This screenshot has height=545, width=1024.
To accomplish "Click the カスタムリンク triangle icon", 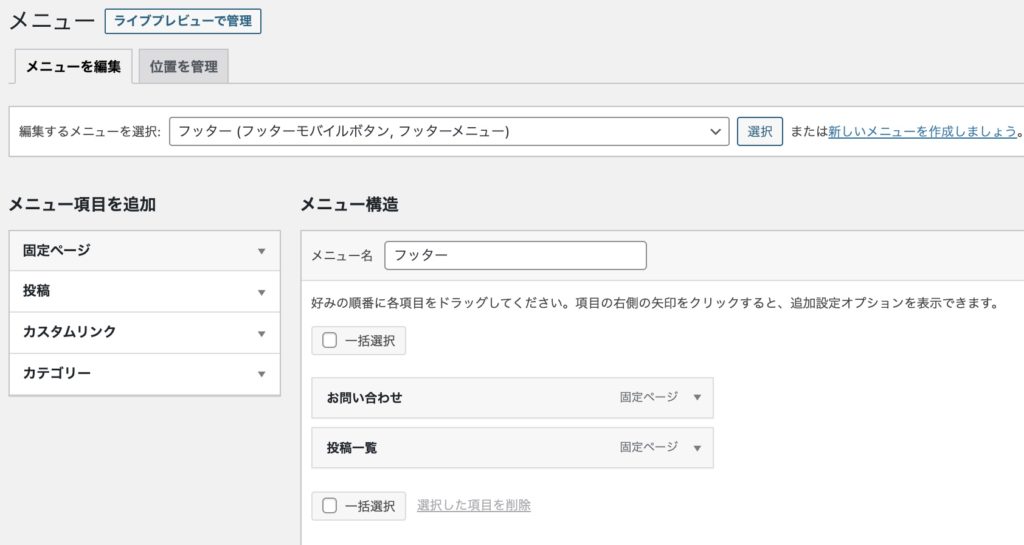I will (x=261, y=333).
